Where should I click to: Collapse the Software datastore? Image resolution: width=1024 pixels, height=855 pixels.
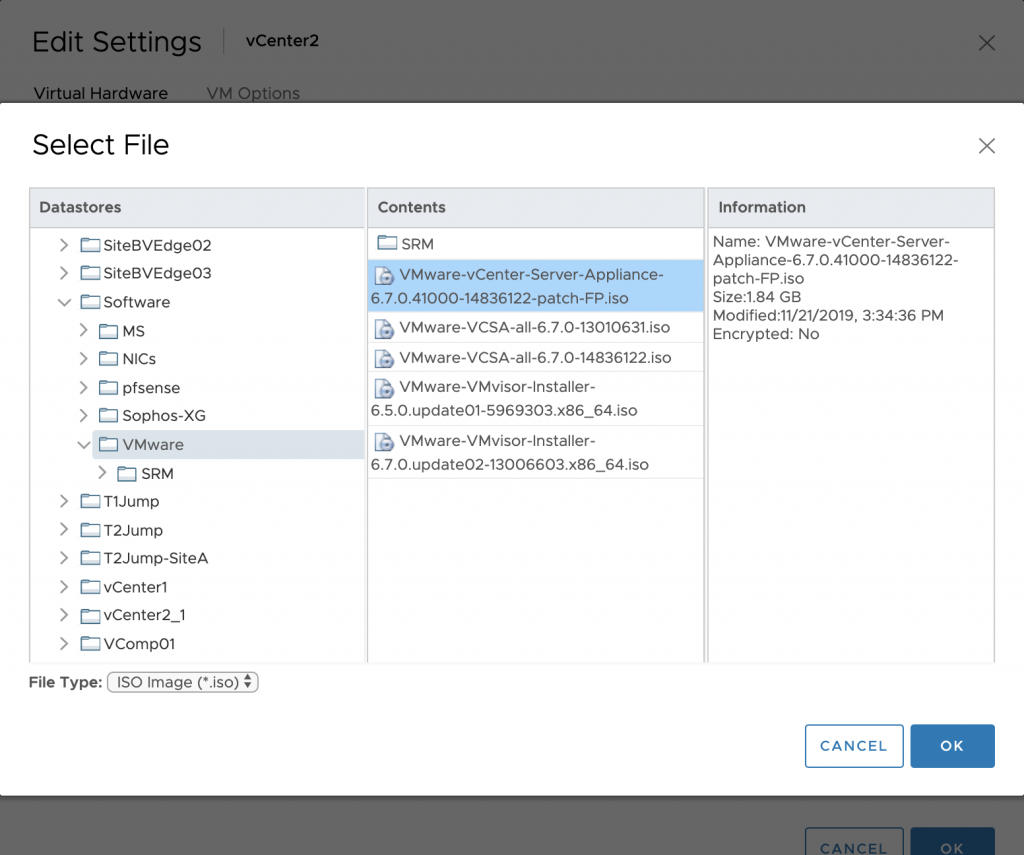64,302
